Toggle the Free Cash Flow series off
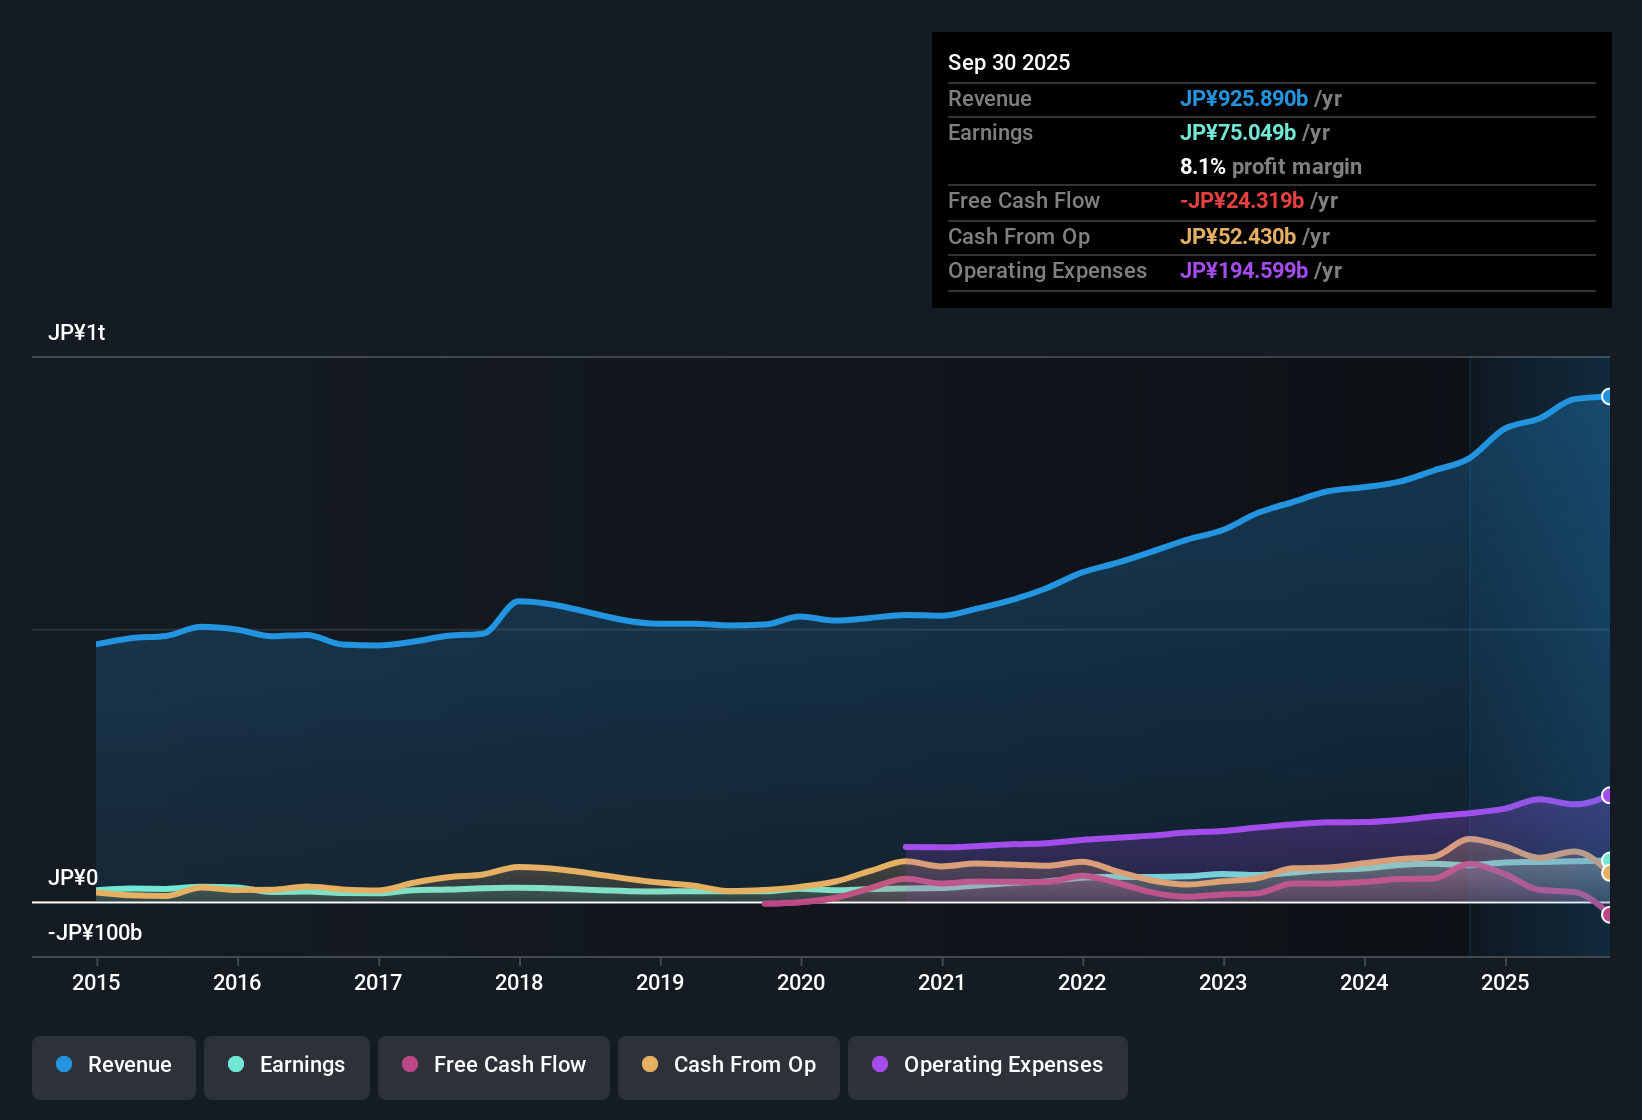1642x1120 pixels. [x=493, y=1065]
